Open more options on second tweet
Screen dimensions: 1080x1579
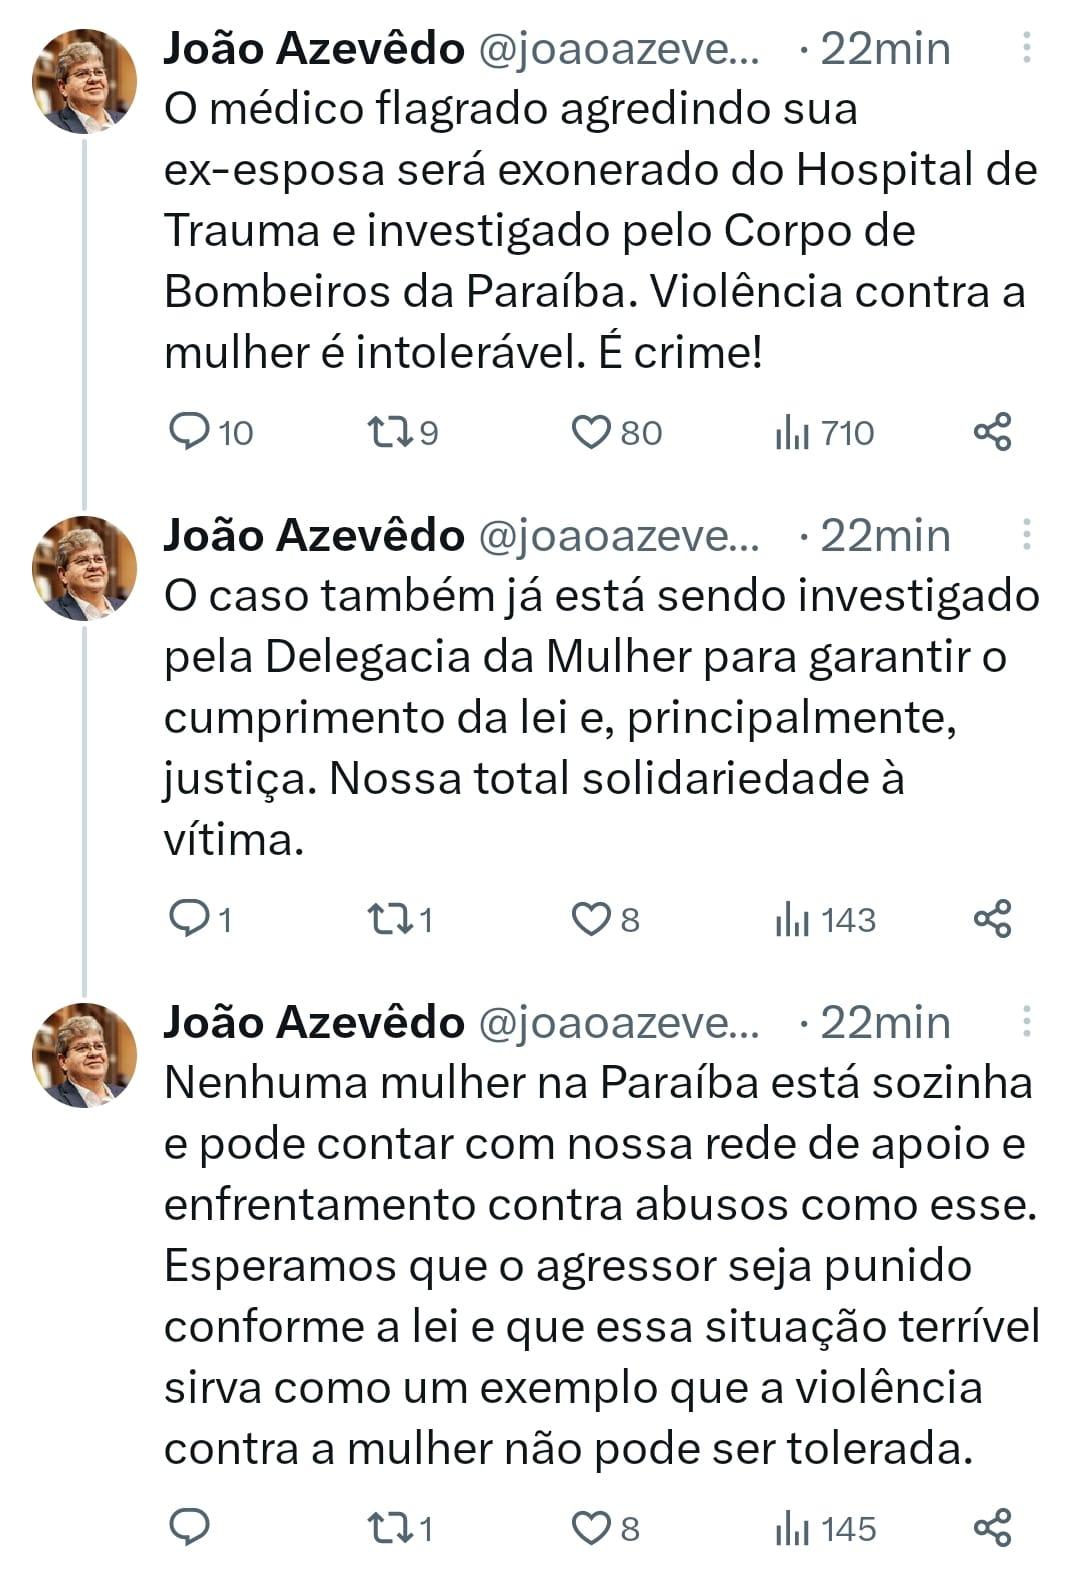point(1026,535)
